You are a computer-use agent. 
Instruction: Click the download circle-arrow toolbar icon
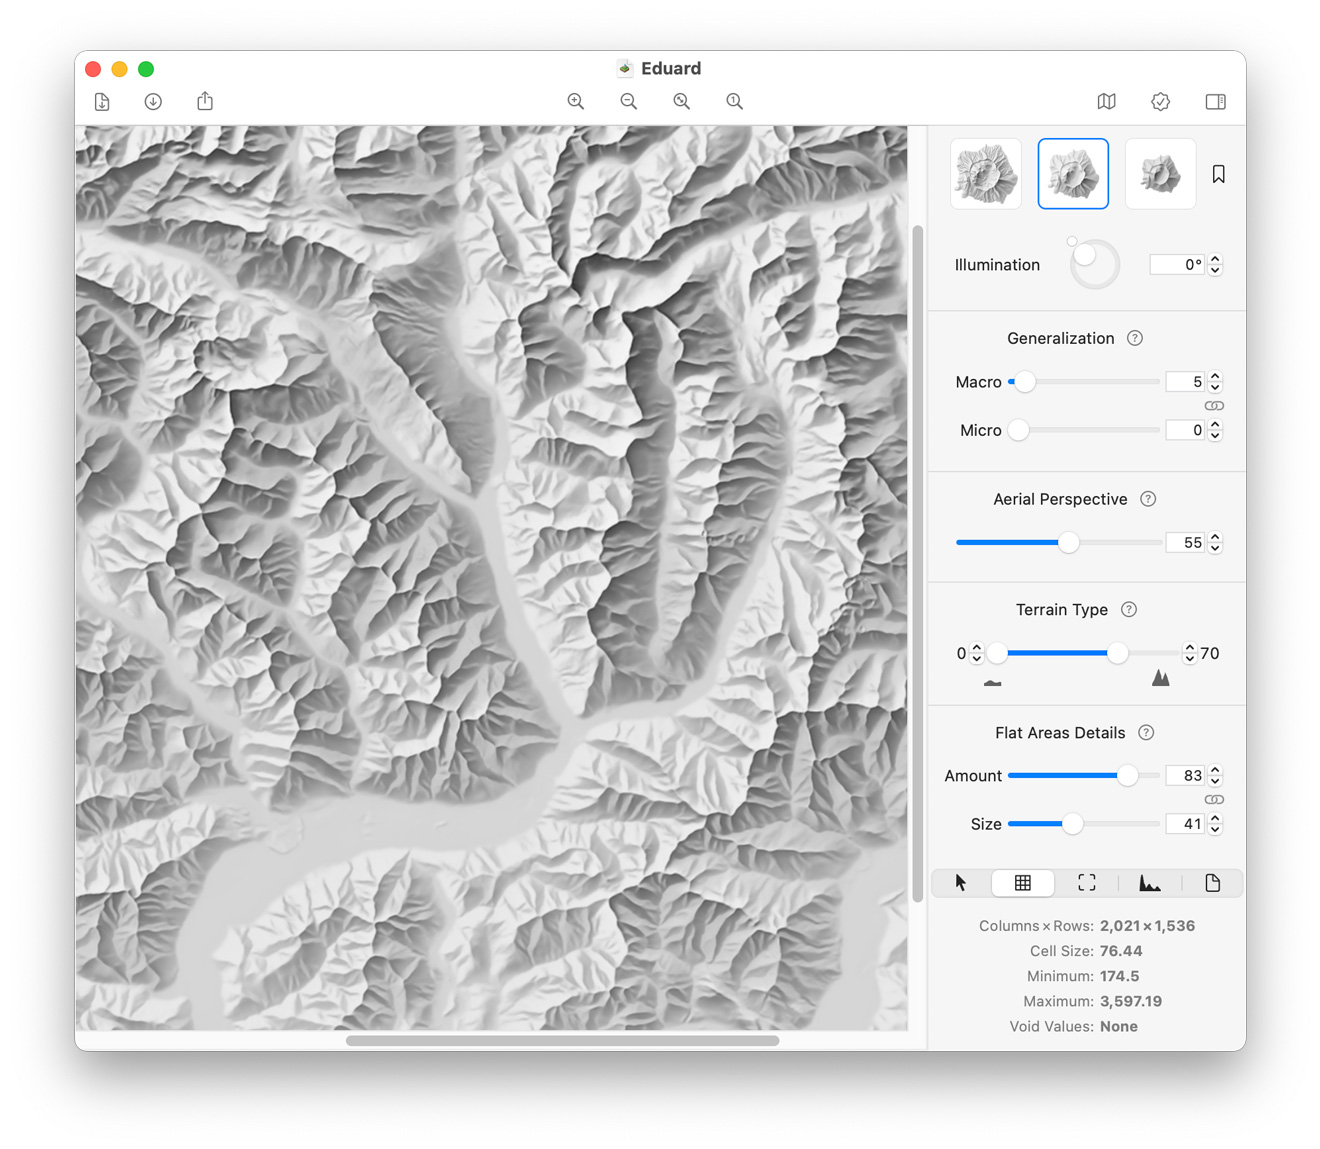pos(153,101)
